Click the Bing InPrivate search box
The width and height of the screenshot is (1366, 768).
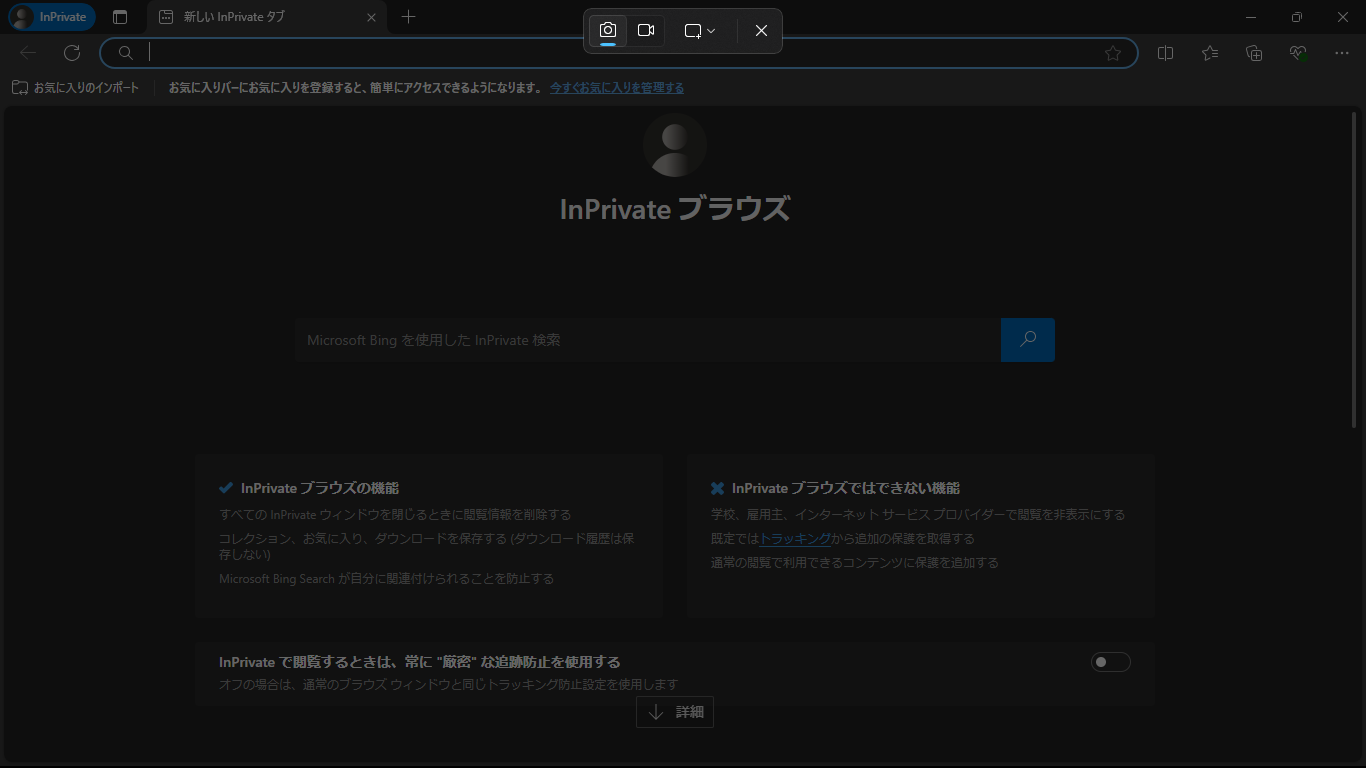click(647, 340)
